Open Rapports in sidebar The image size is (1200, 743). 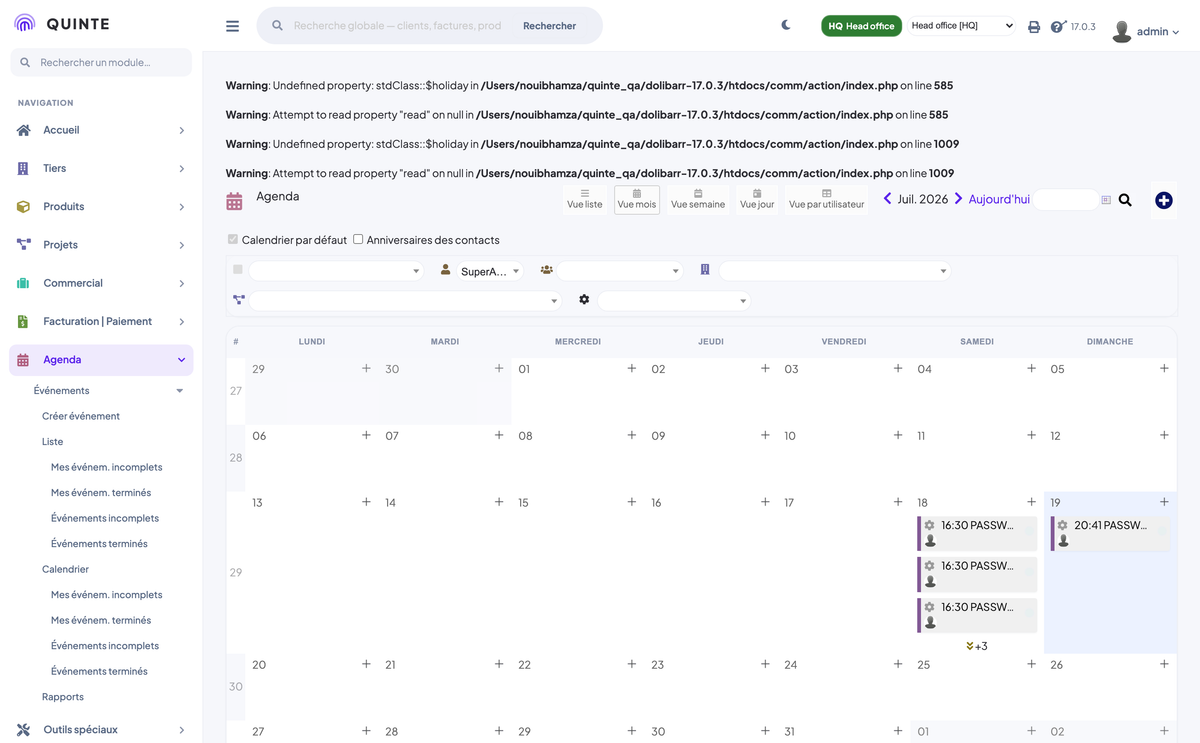tap(63, 697)
